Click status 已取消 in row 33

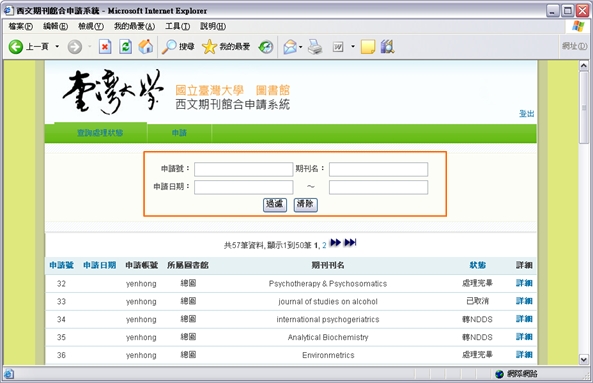click(x=478, y=301)
